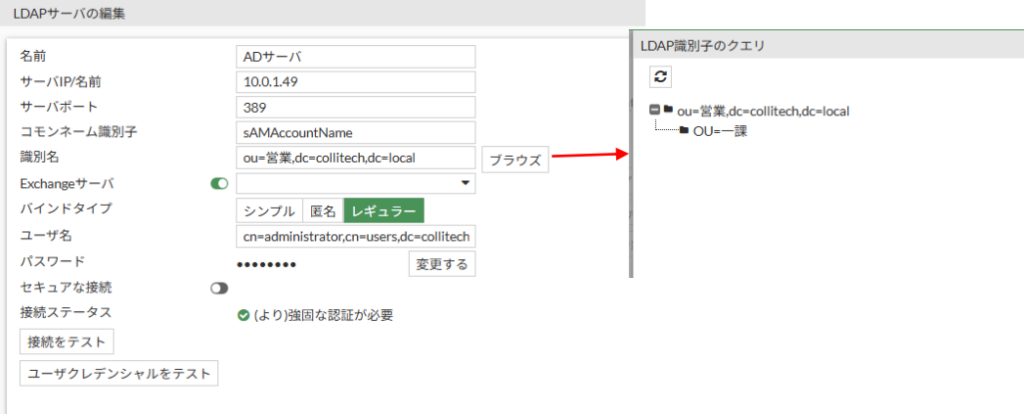Select ou=営業,dc=collitech,dc=local tree entry
Screen dimensions: 1024x414
763,111
